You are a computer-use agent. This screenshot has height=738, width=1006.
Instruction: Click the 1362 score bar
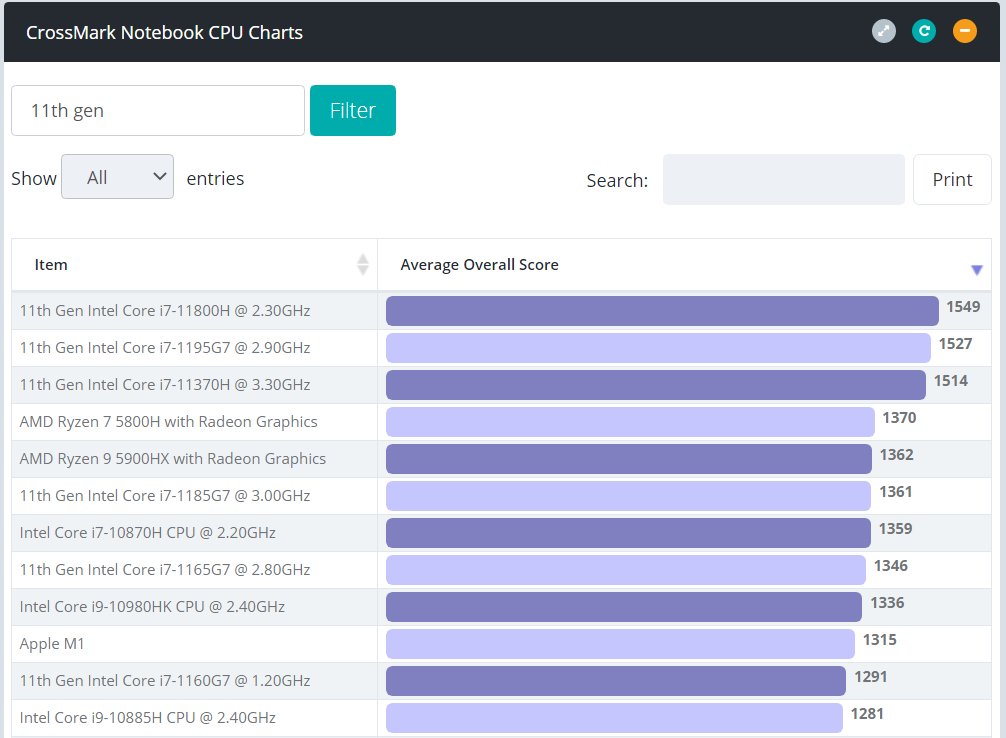point(629,459)
